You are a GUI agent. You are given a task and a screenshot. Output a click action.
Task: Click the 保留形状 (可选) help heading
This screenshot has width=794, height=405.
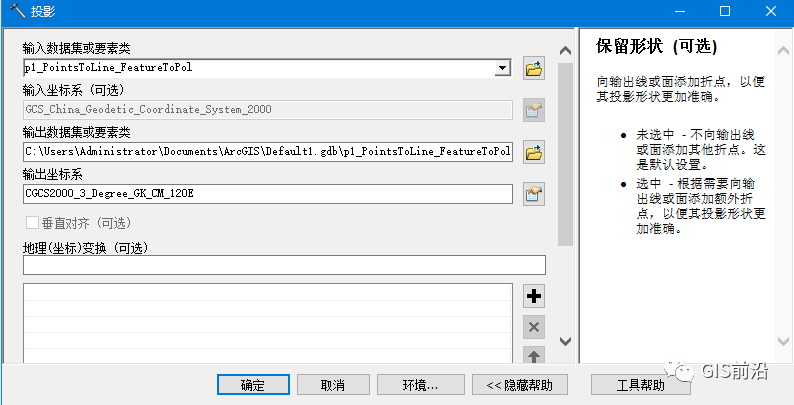pyautogui.click(x=656, y=47)
